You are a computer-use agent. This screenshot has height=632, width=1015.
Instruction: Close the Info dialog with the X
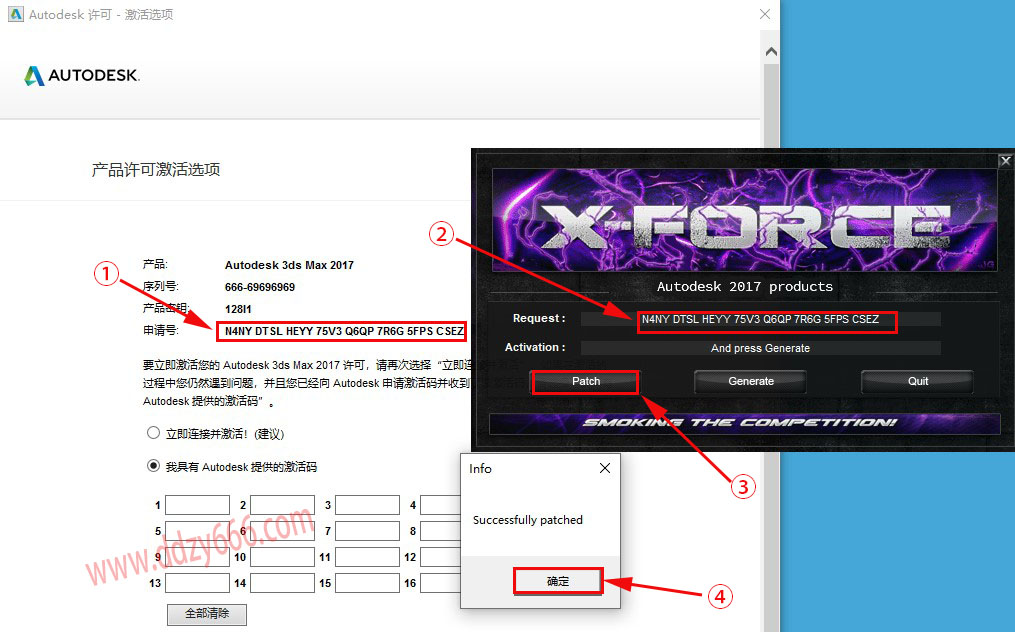(604, 468)
